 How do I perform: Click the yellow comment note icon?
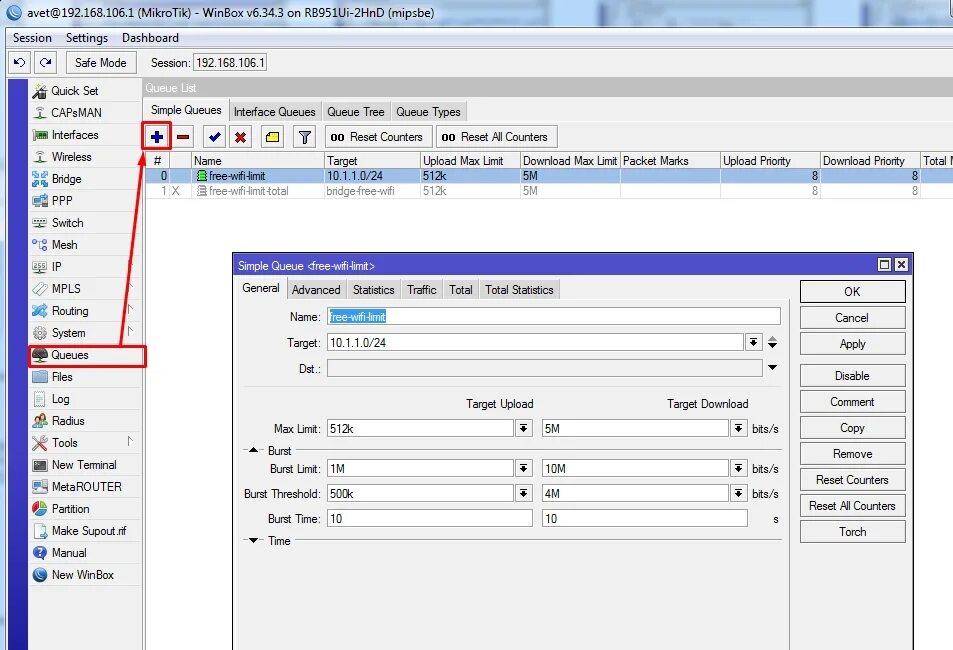tap(272, 137)
